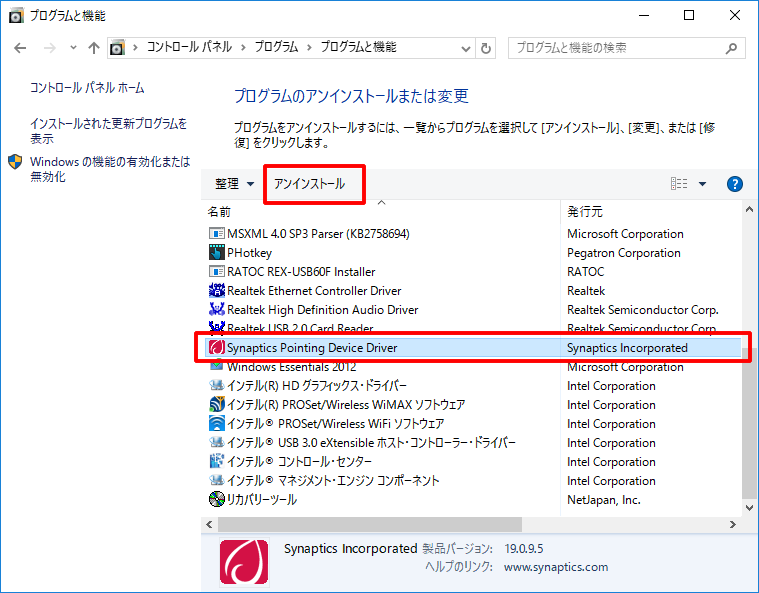Open www.synaptics.com help link
Image resolution: width=759 pixels, height=593 pixels.
556,567
